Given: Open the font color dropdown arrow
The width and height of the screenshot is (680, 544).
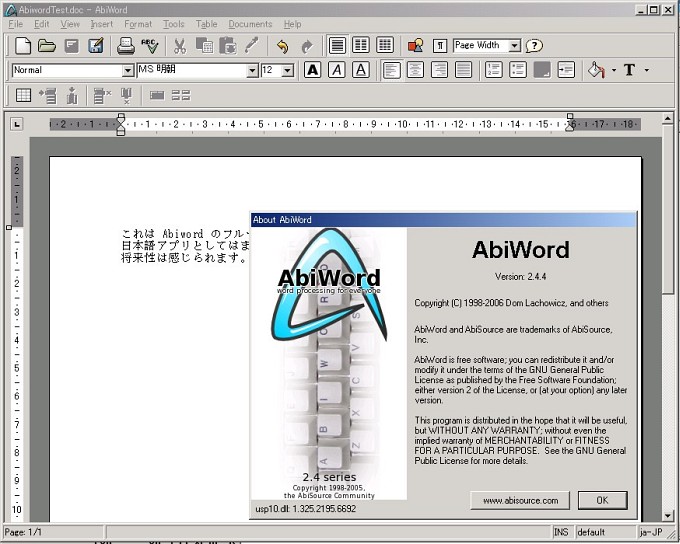Looking at the screenshot, I should pyautogui.click(x=647, y=70).
